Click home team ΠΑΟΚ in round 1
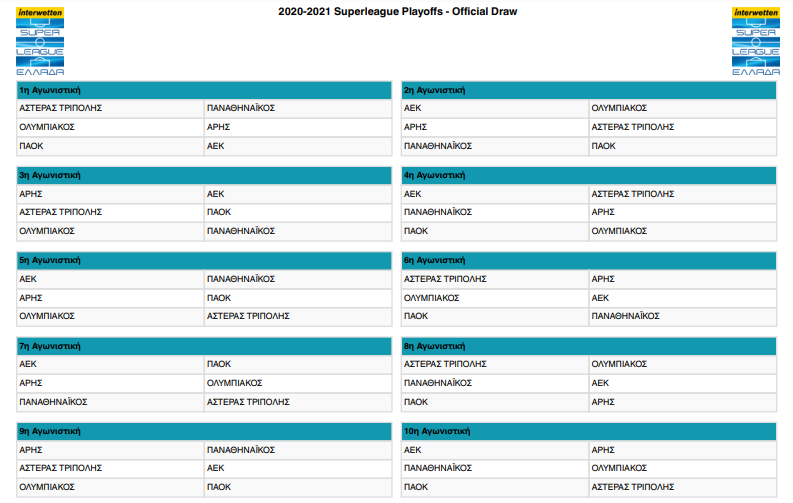 point(31,146)
